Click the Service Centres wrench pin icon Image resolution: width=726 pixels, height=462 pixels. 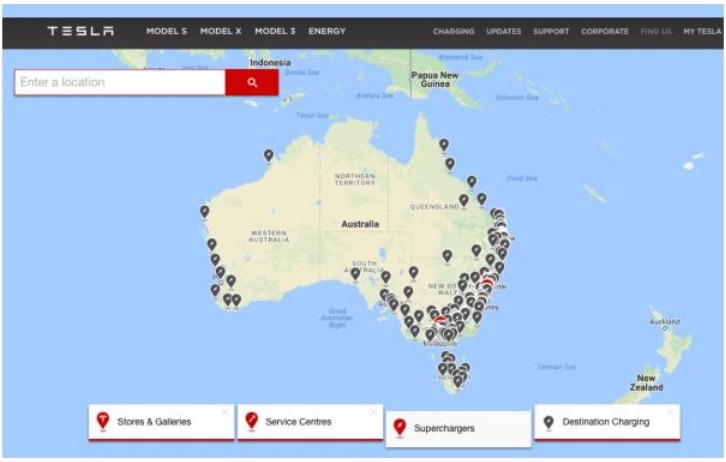(251, 421)
